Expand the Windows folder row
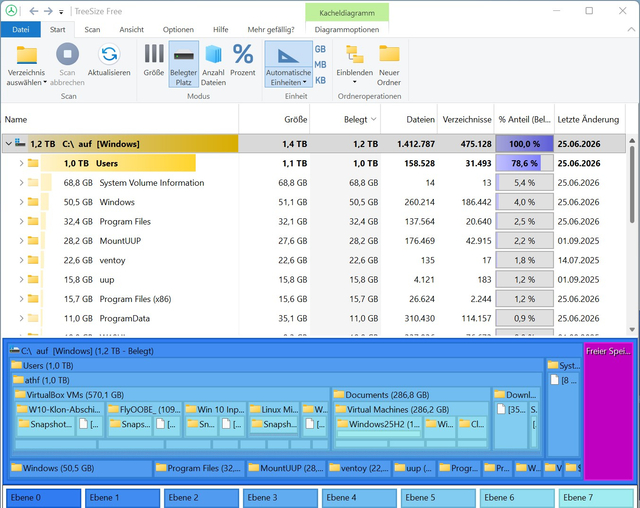The image size is (640, 508). [x=21, y=202]
